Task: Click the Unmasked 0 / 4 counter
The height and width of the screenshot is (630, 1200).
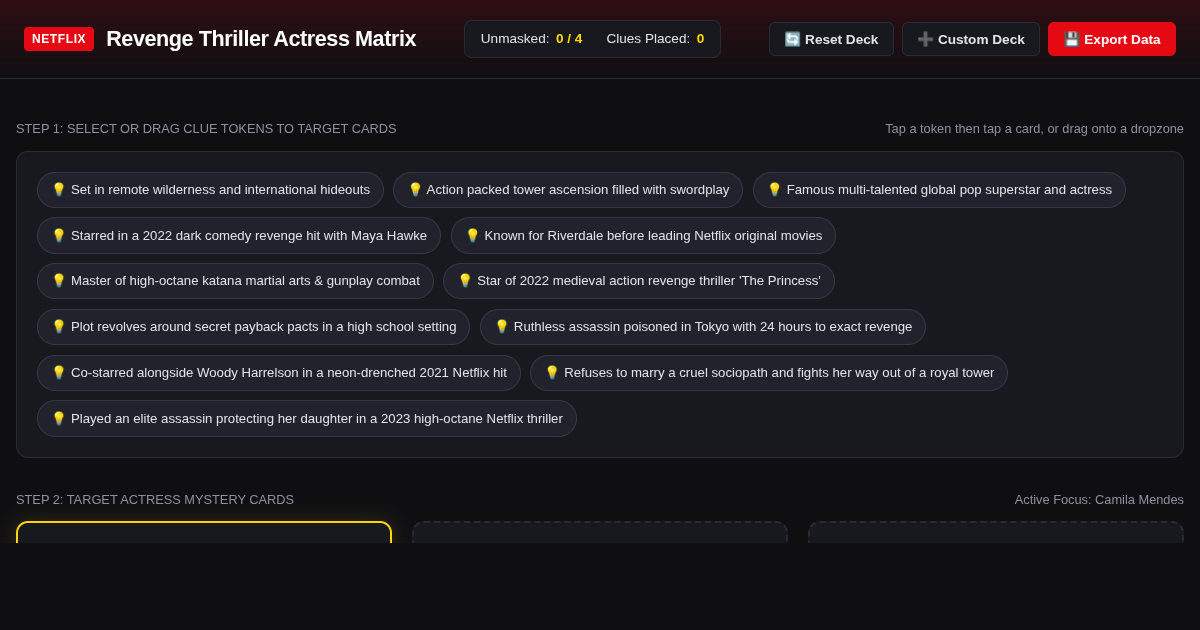Action: pyautogui.click(x=531, y=39)
